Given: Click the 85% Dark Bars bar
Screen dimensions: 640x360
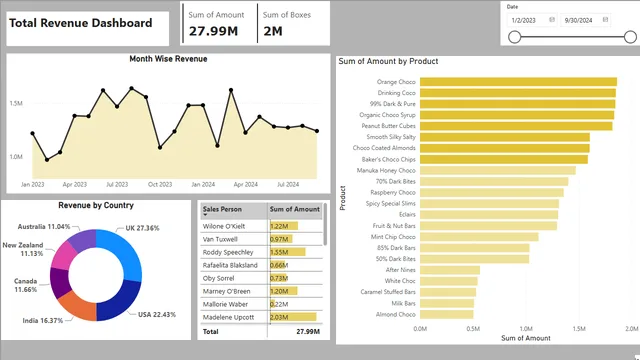Looking at the screenshot, I should (x=475, y=248).
